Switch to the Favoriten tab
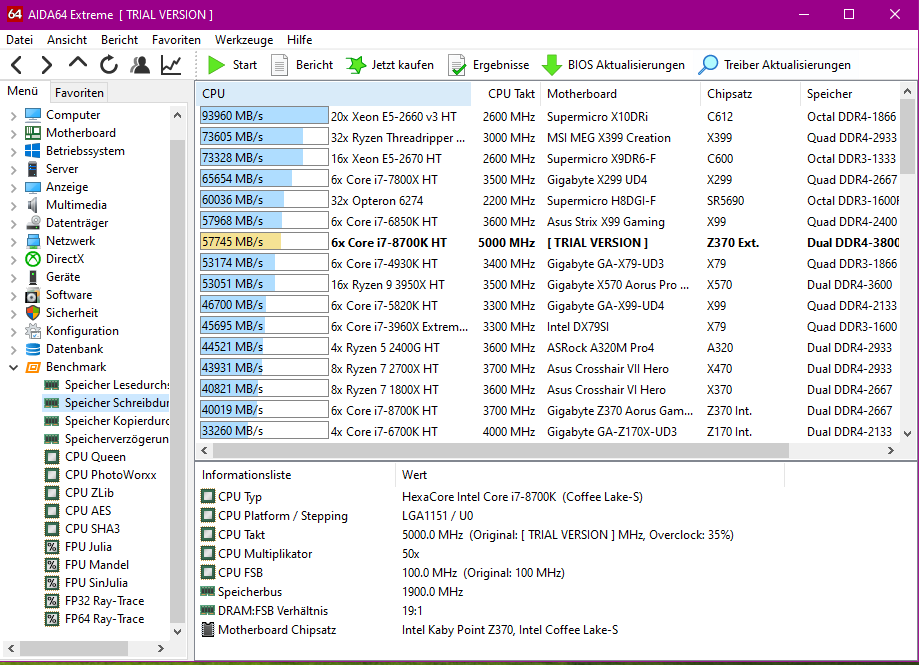This screenshot has width=919, height=665. pos(79,93)
